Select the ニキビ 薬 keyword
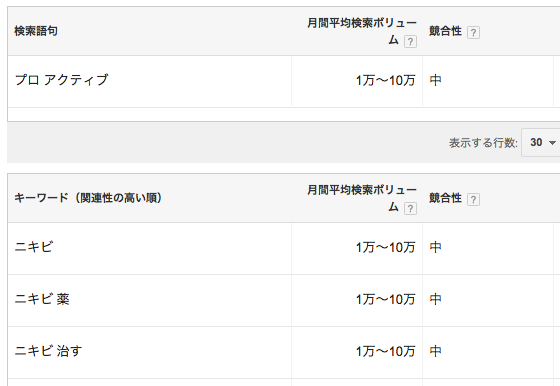Image resolution: width=560 pixels, height=386 pixels. click(42, 299)
